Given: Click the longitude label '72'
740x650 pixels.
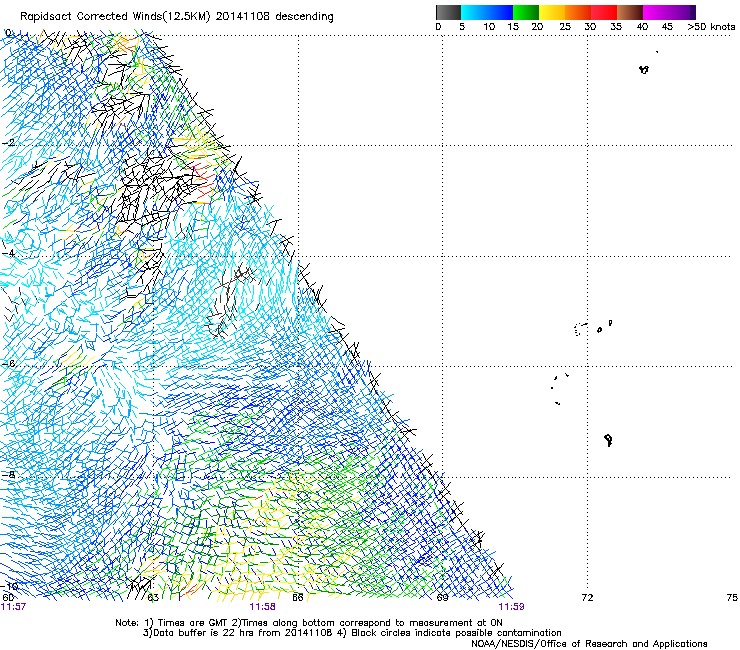Looking at the screenshot, I should (x=587, y=598).
